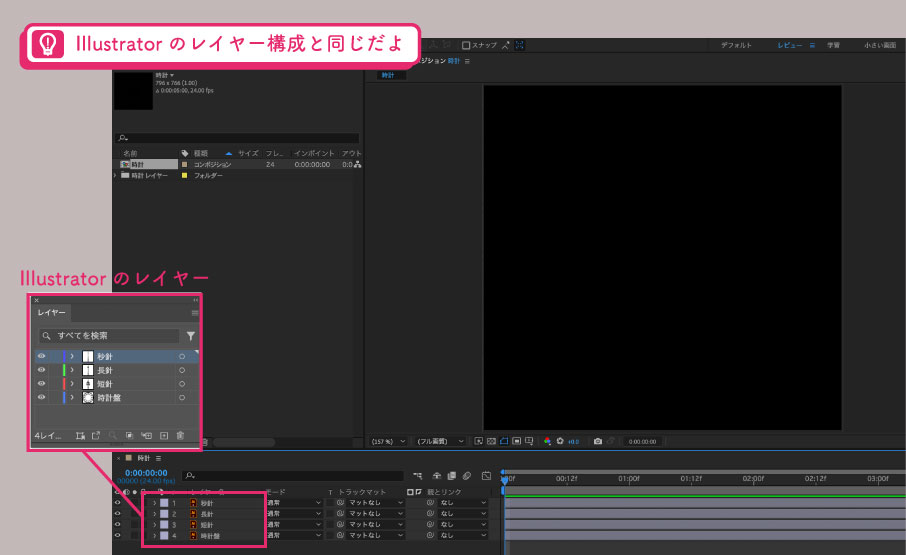Open blend mode dropdown for 秒針 layer
The height and width of the screenshot is (555, 906).
pos(294,503)
